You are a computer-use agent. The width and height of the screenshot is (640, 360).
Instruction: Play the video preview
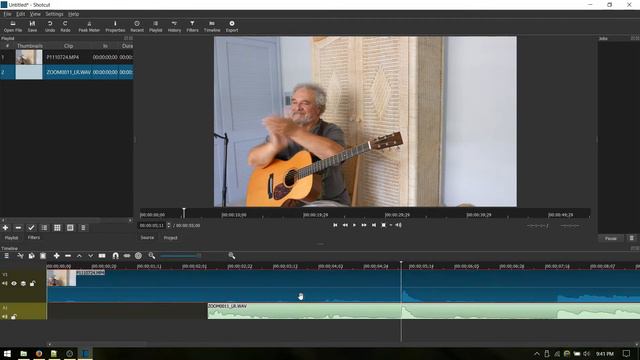click(354, 225)
